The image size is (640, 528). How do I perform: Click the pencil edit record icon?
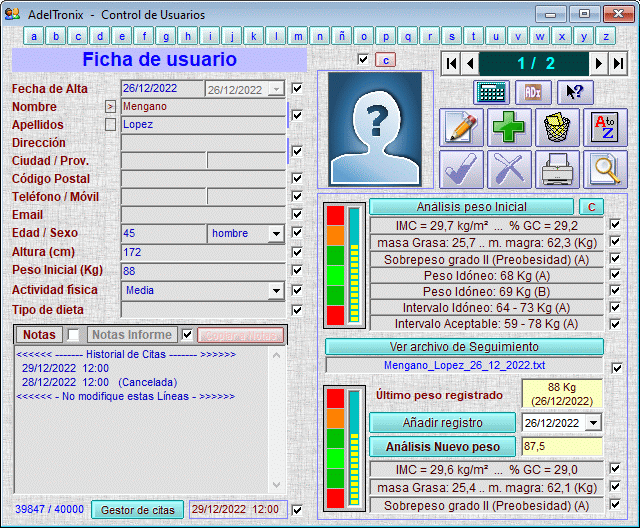(x=461, y=128)
